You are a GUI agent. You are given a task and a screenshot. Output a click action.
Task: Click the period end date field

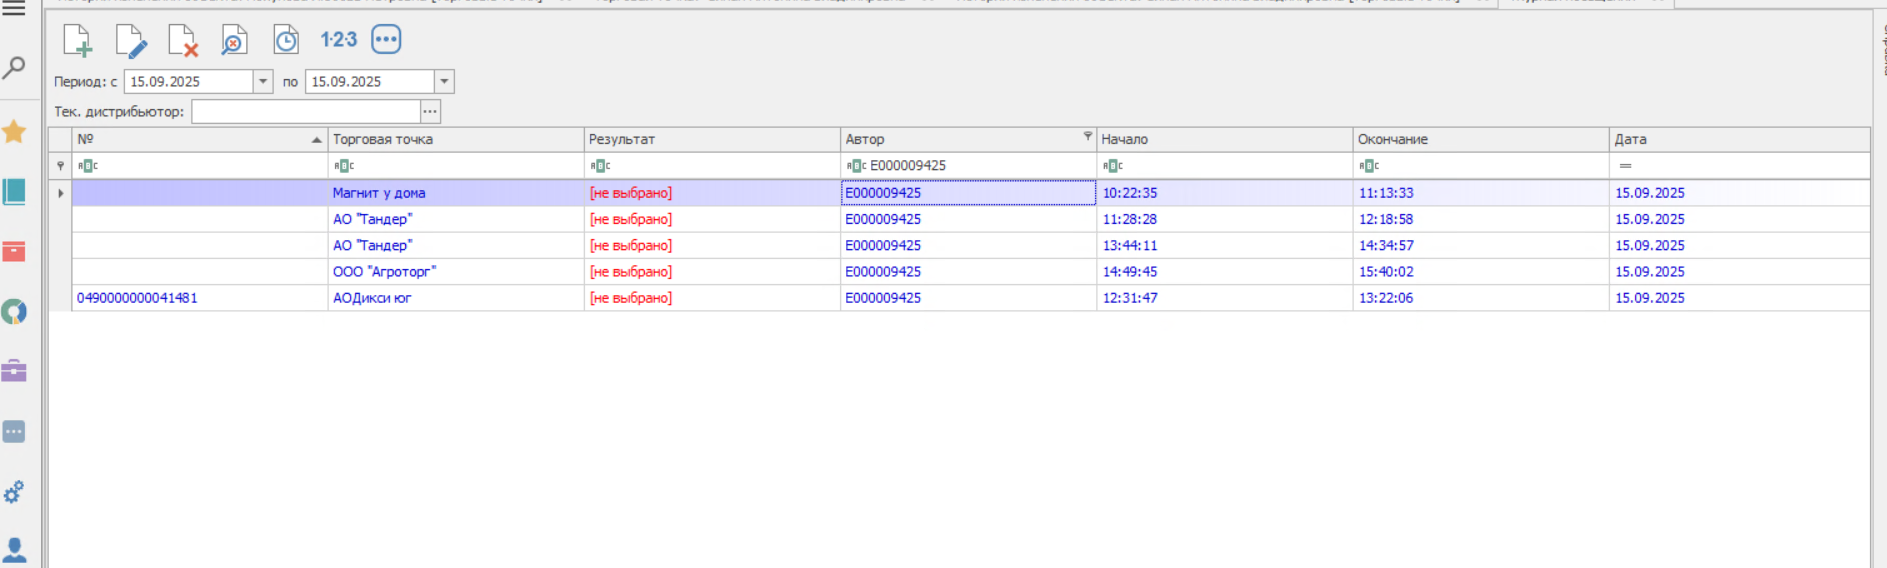click(370, 82)
